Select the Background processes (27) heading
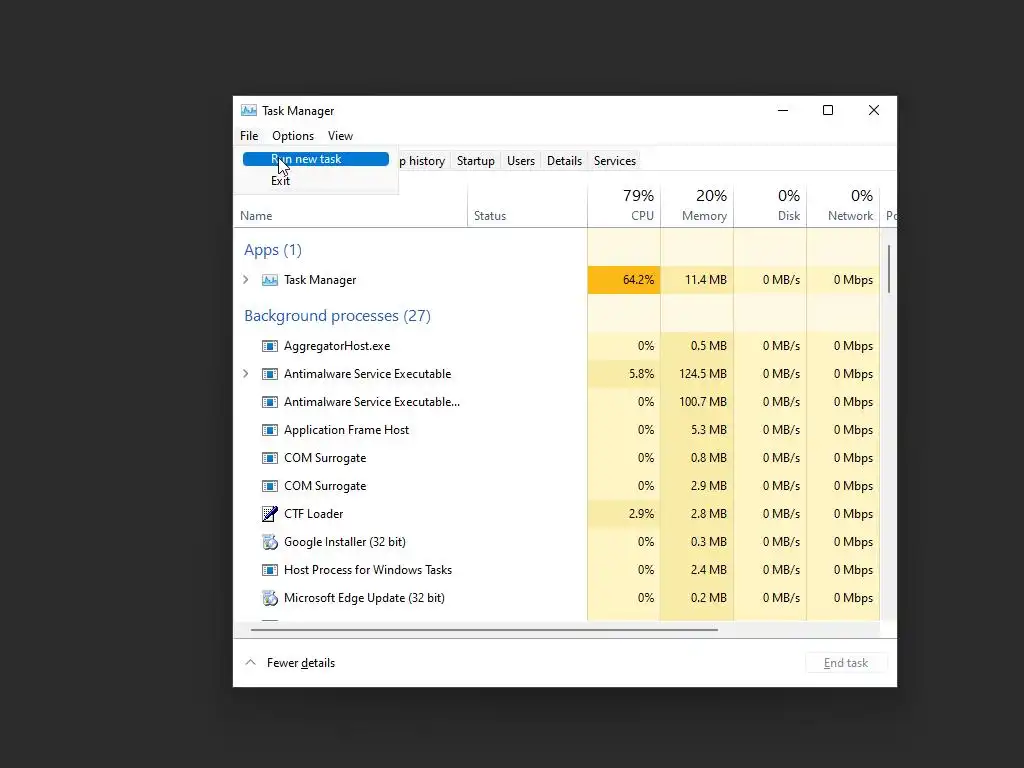Screen dimensions: 1024x768 pos(337,316)
